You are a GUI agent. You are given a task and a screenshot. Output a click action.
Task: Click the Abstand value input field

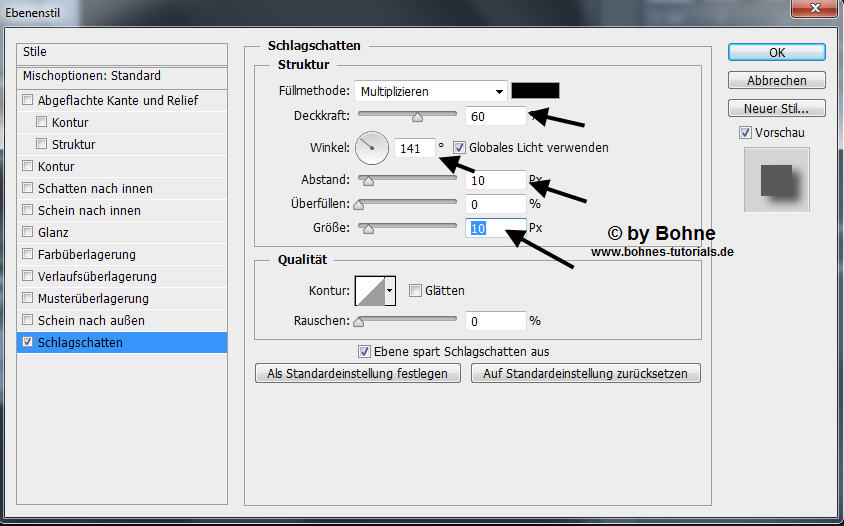click(x=495, y=180)
